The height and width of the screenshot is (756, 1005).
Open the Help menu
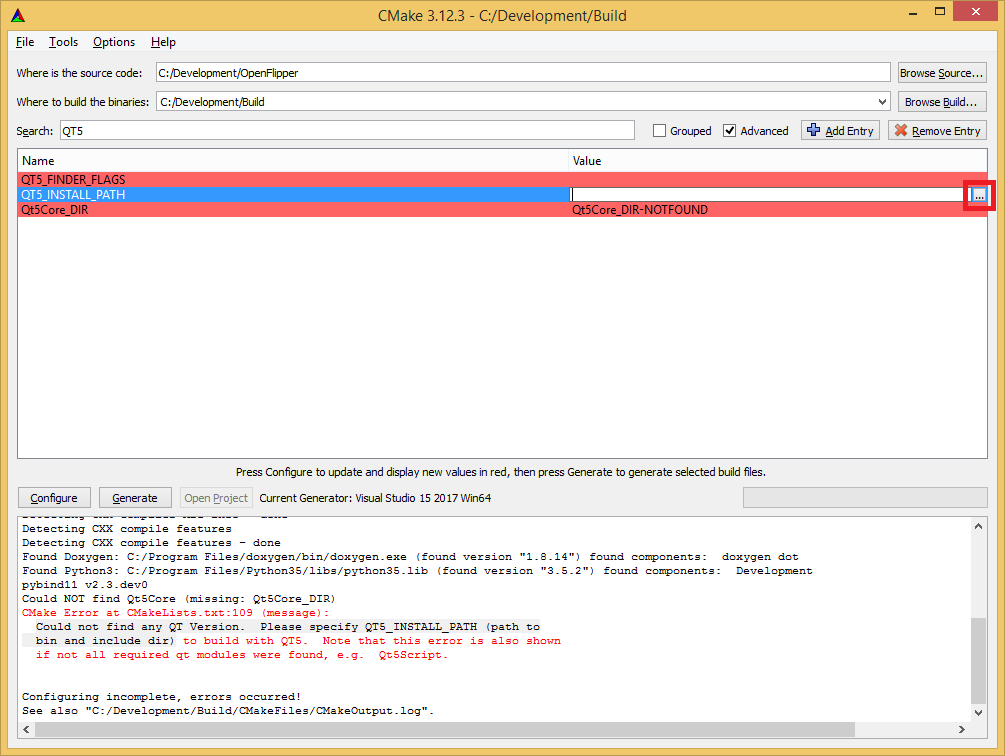(163, 42)
